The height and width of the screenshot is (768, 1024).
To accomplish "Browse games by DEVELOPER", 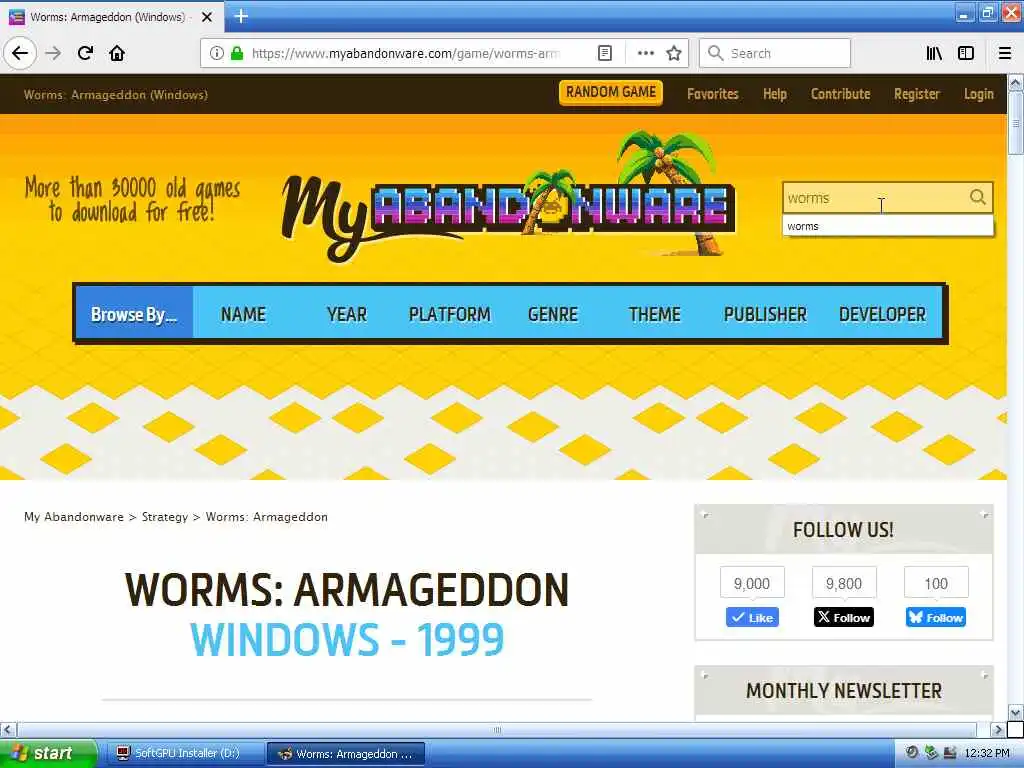I will (x=882, y=314).
